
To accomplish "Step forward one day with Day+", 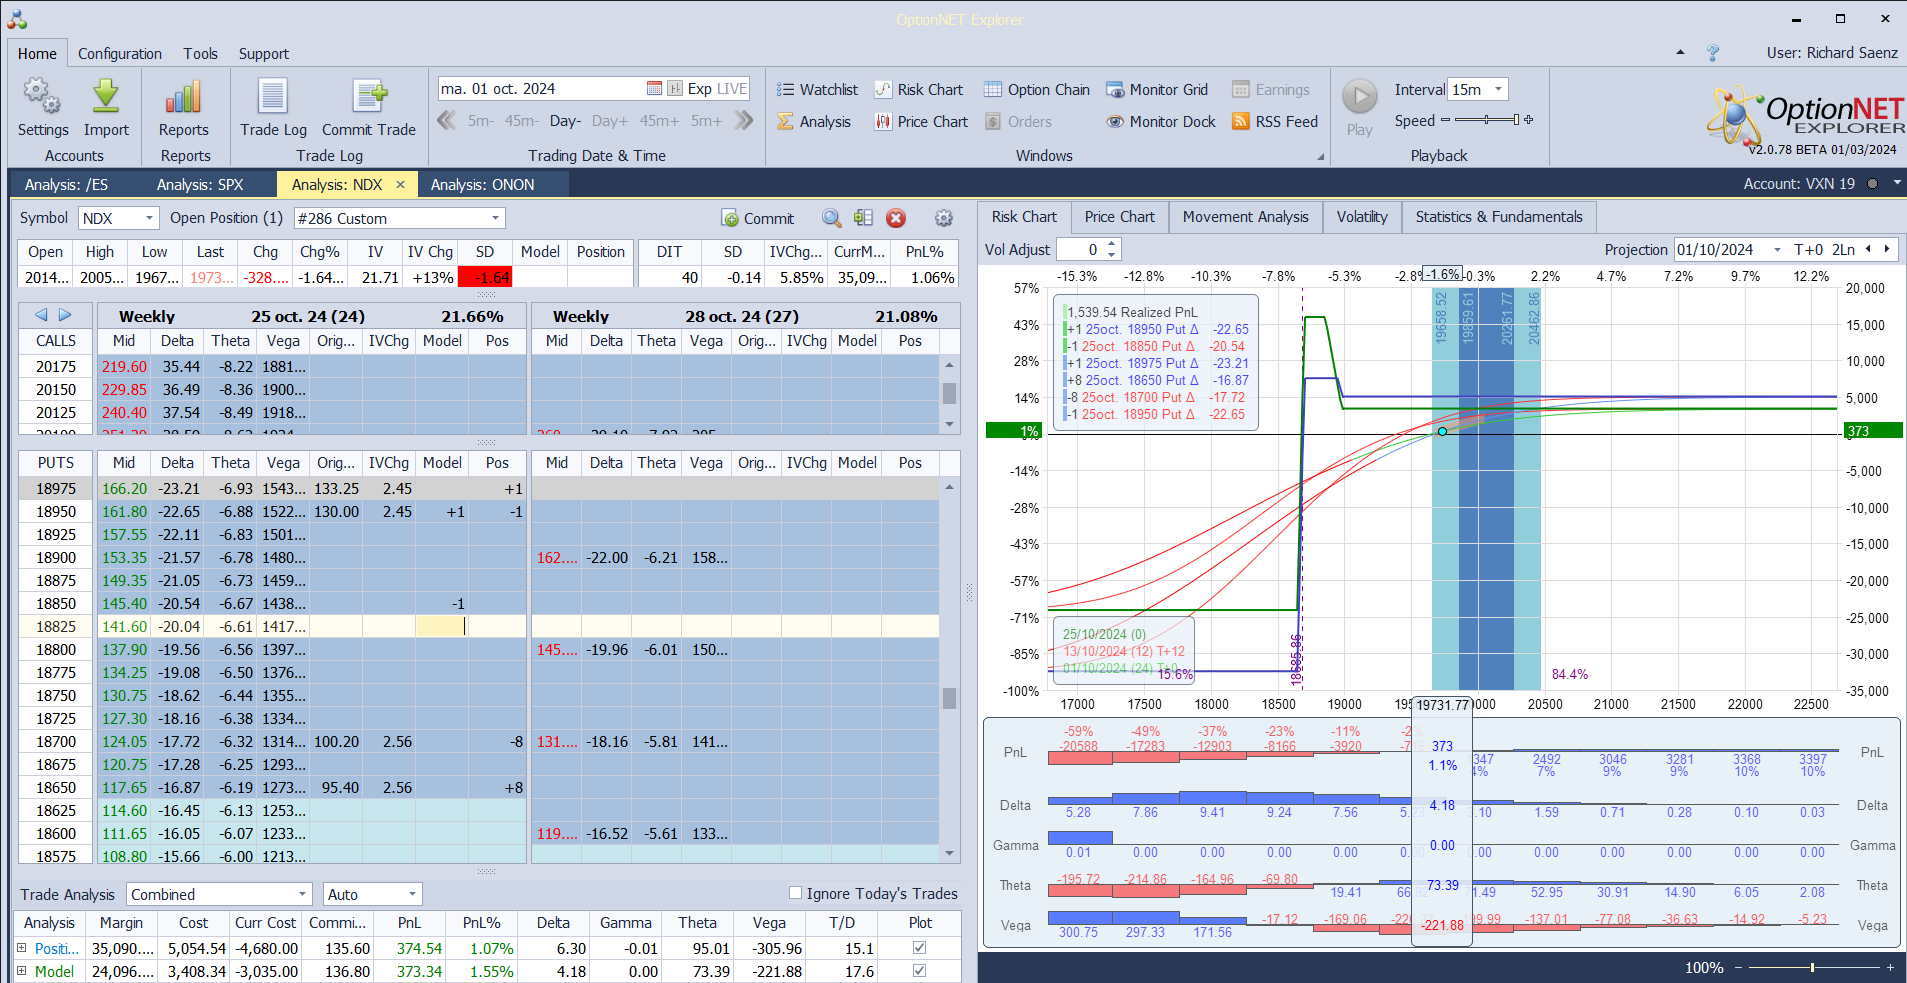I will [610, 121].
